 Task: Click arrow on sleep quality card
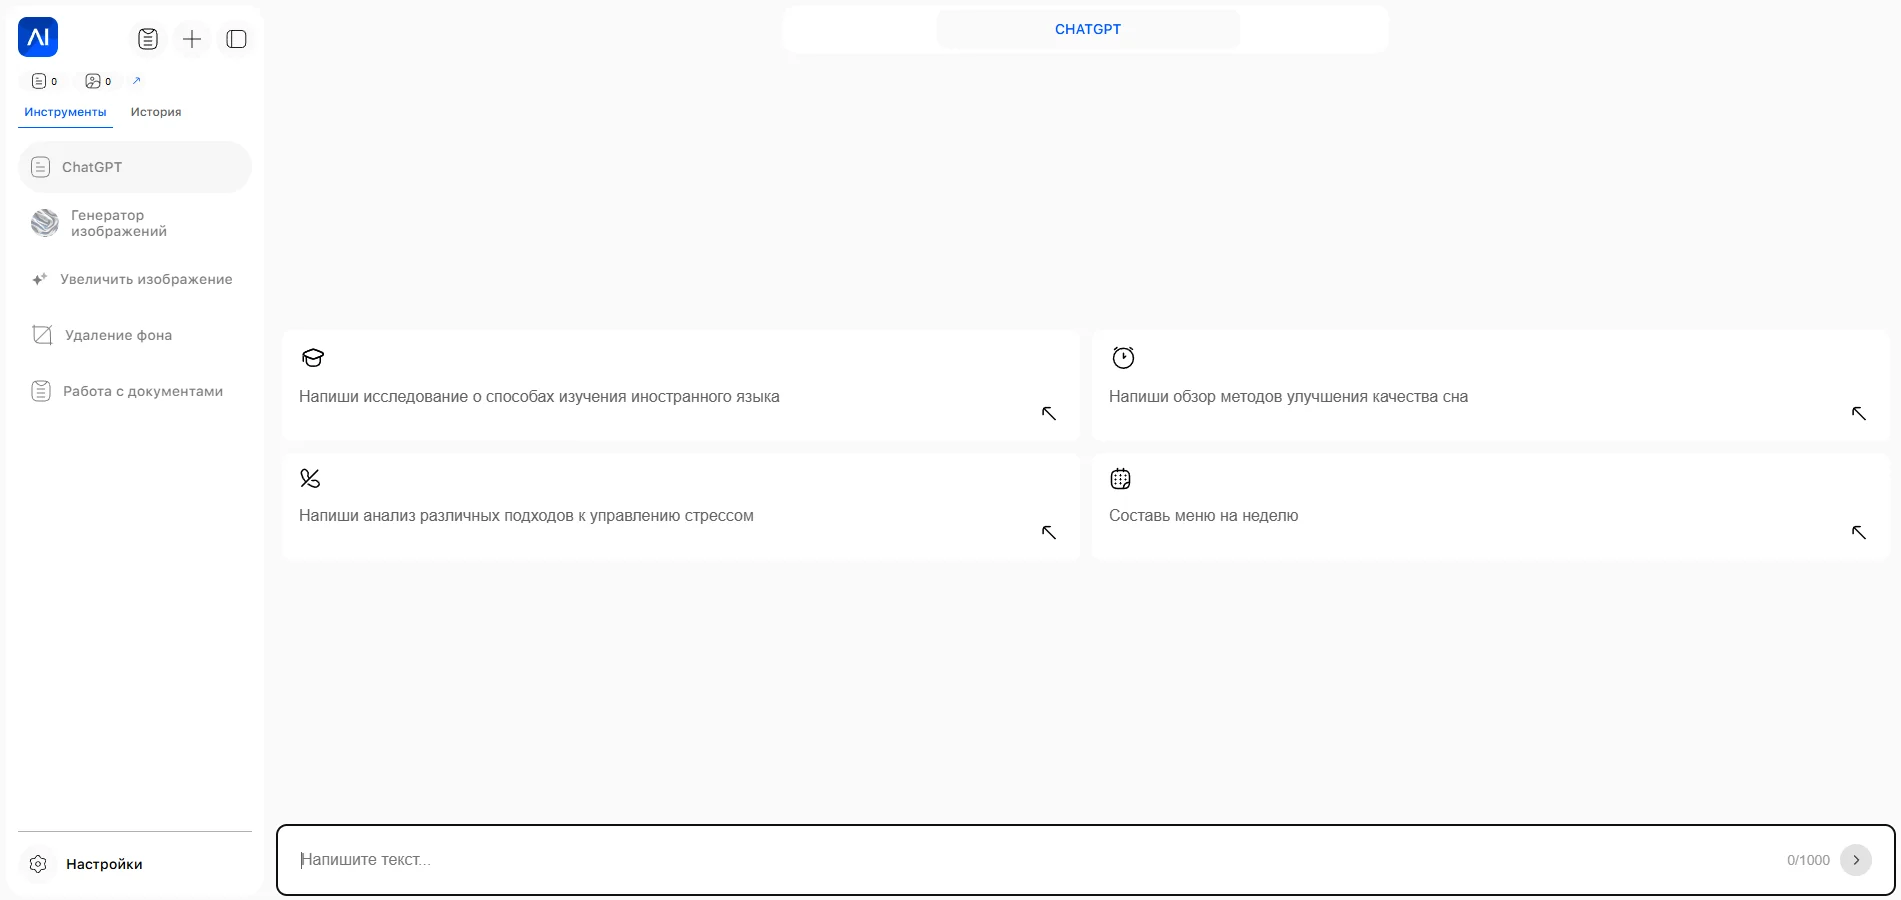[1859, 413]
